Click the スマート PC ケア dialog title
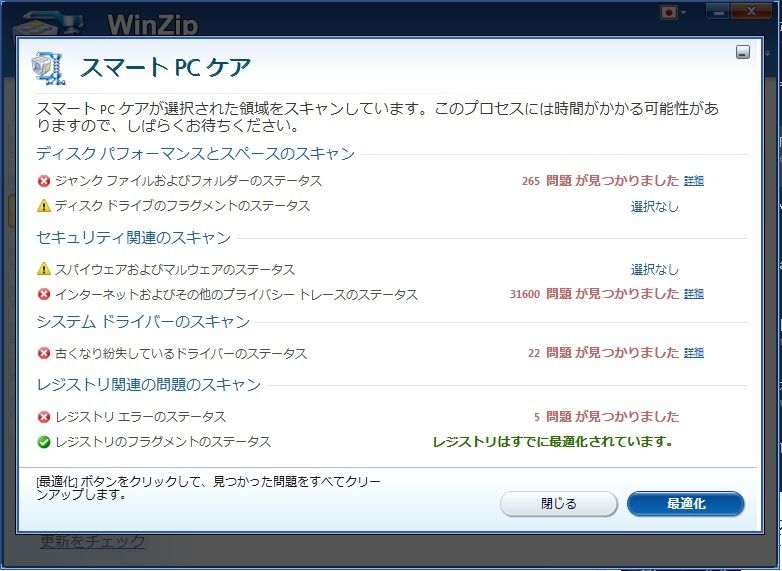Image resolution: width=782 pixels, height=571 pixels. pyautogui.click(x=165, y=68)
